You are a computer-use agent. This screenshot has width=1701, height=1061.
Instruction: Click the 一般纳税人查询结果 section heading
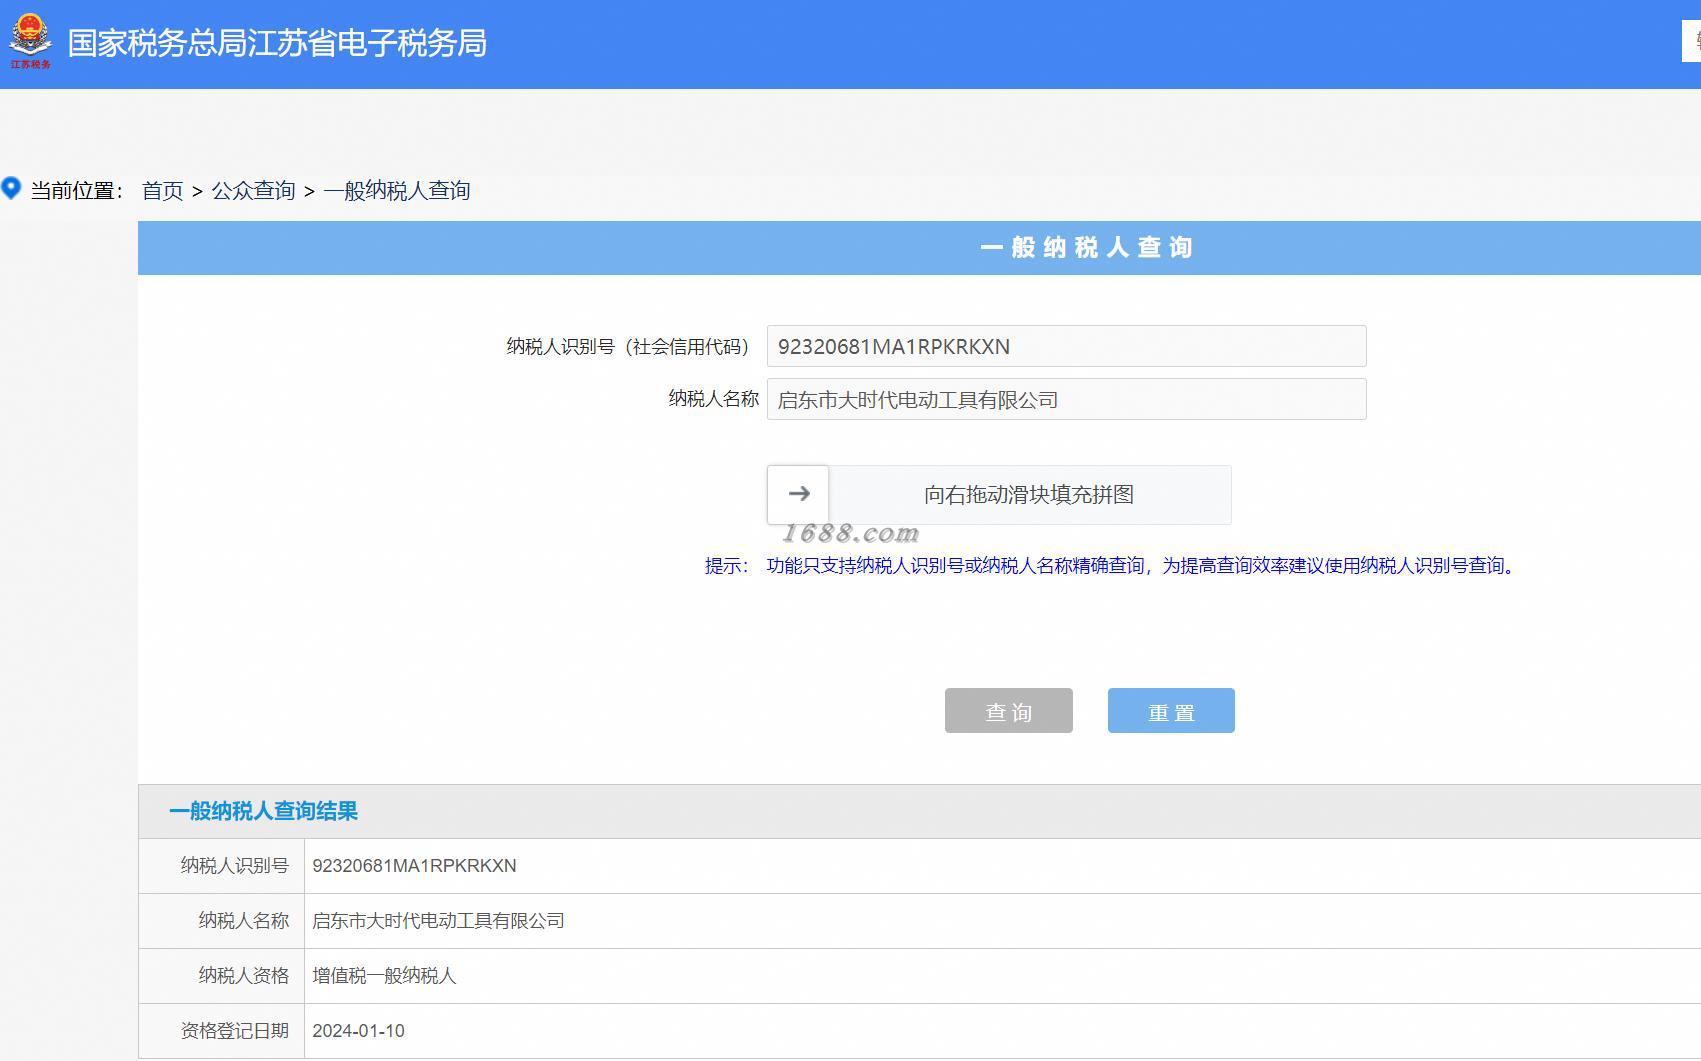tap(263, 811)
